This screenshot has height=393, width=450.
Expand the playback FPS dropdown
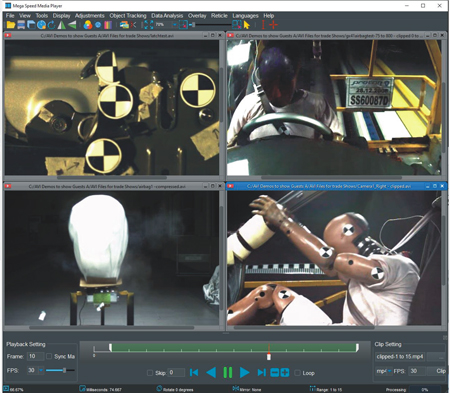(41, 370)
